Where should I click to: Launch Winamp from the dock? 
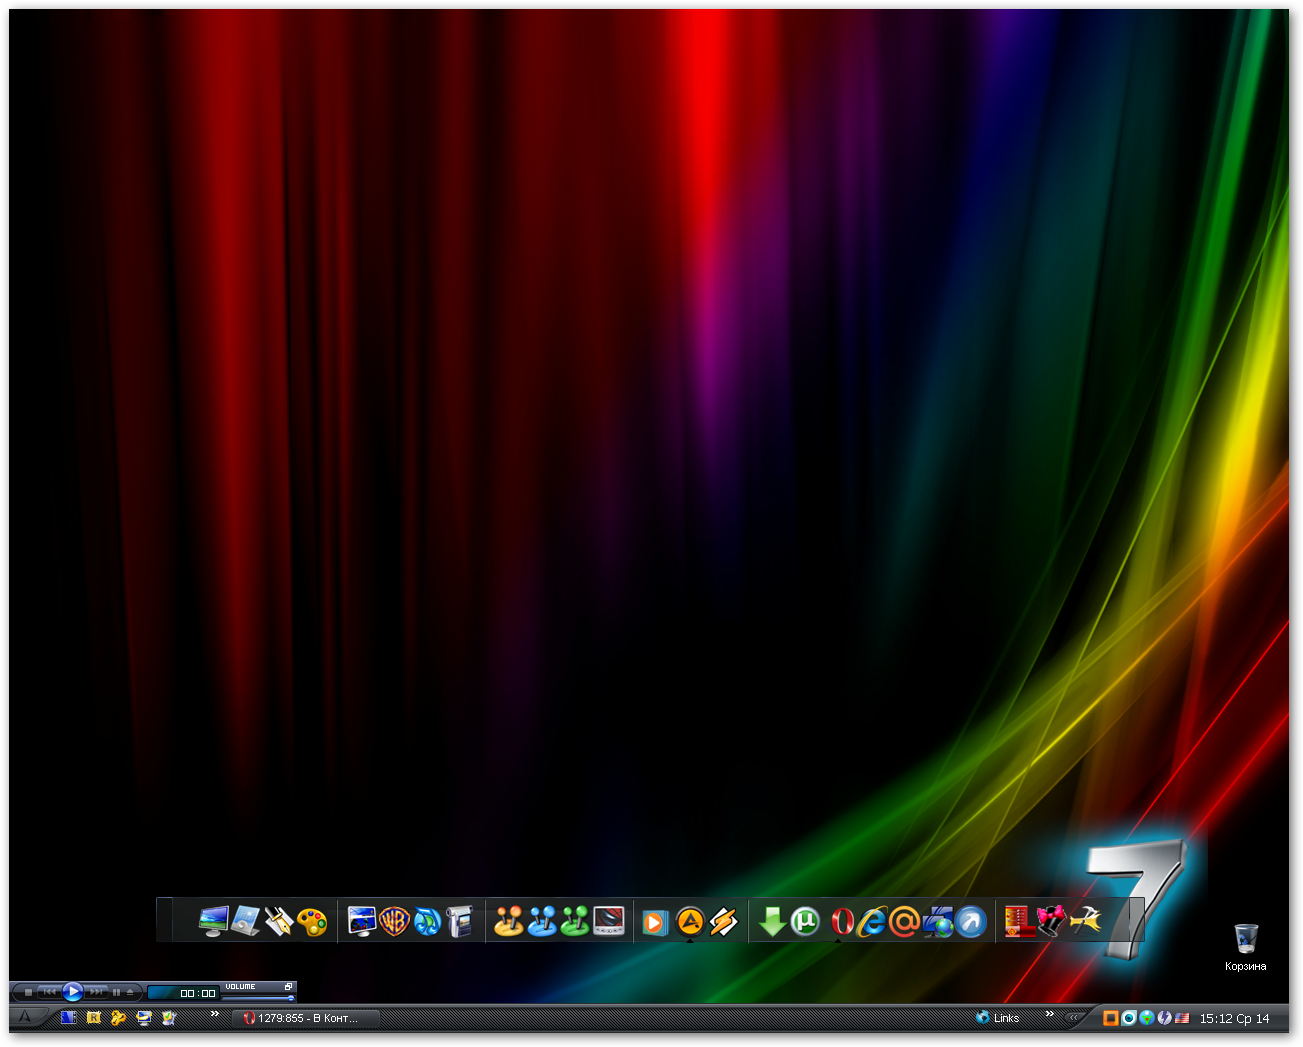721,922
